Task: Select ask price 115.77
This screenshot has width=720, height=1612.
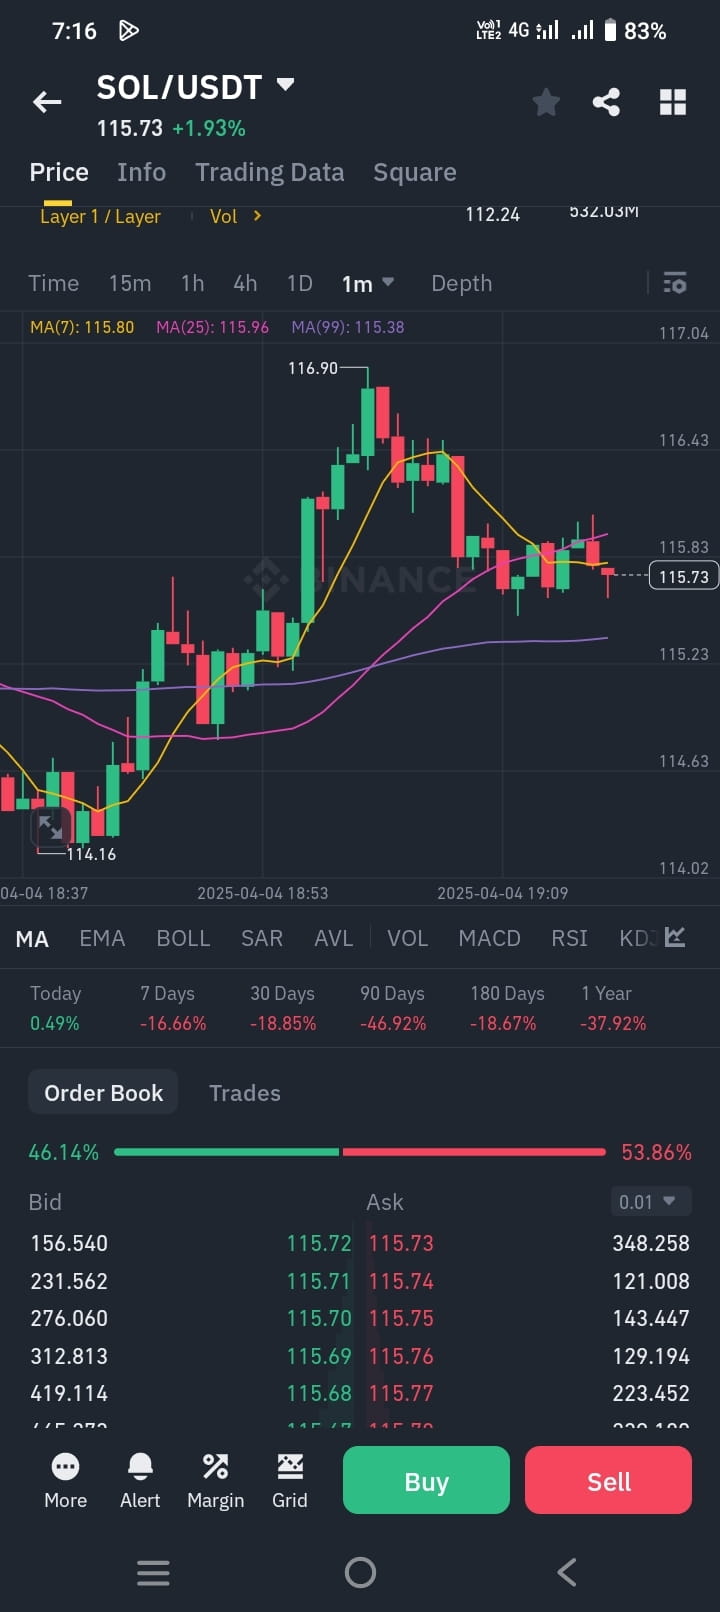Action: click(401, 1393)
